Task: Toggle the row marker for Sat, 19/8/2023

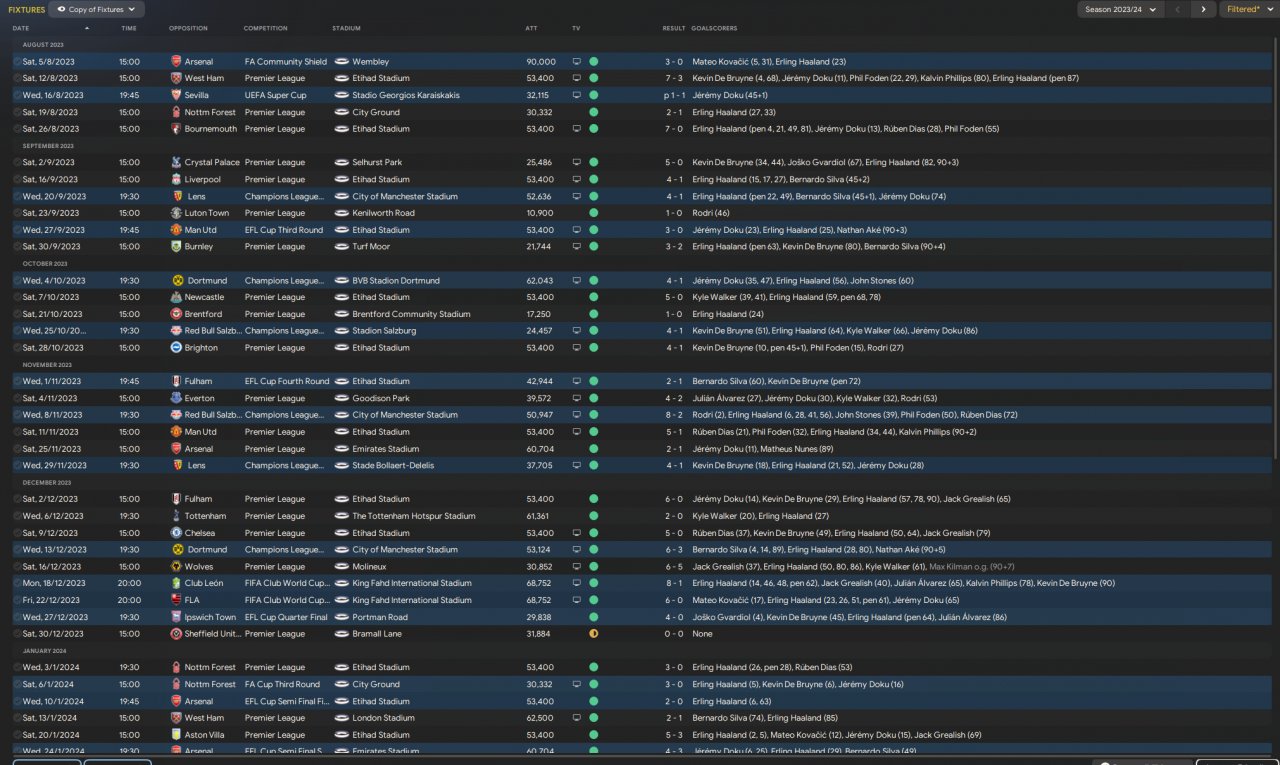Action: 17,112
